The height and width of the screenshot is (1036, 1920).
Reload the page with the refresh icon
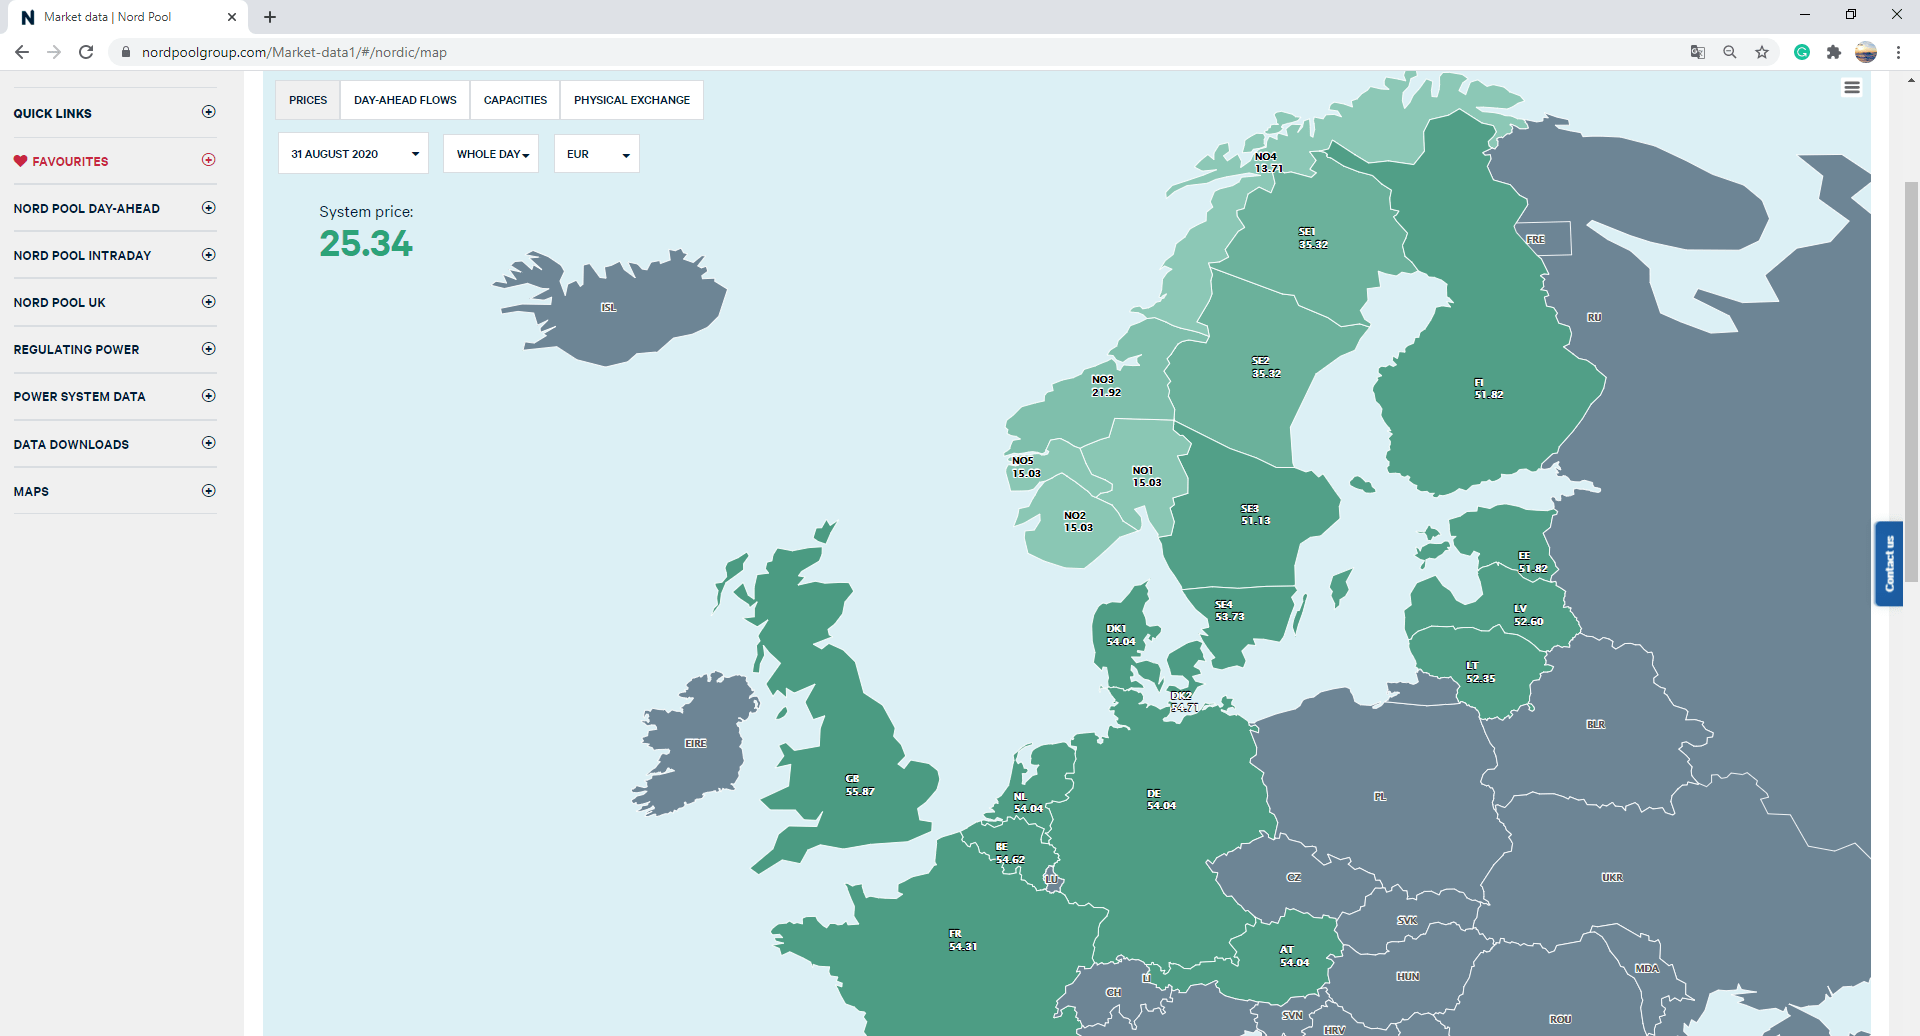click(86, 52)
